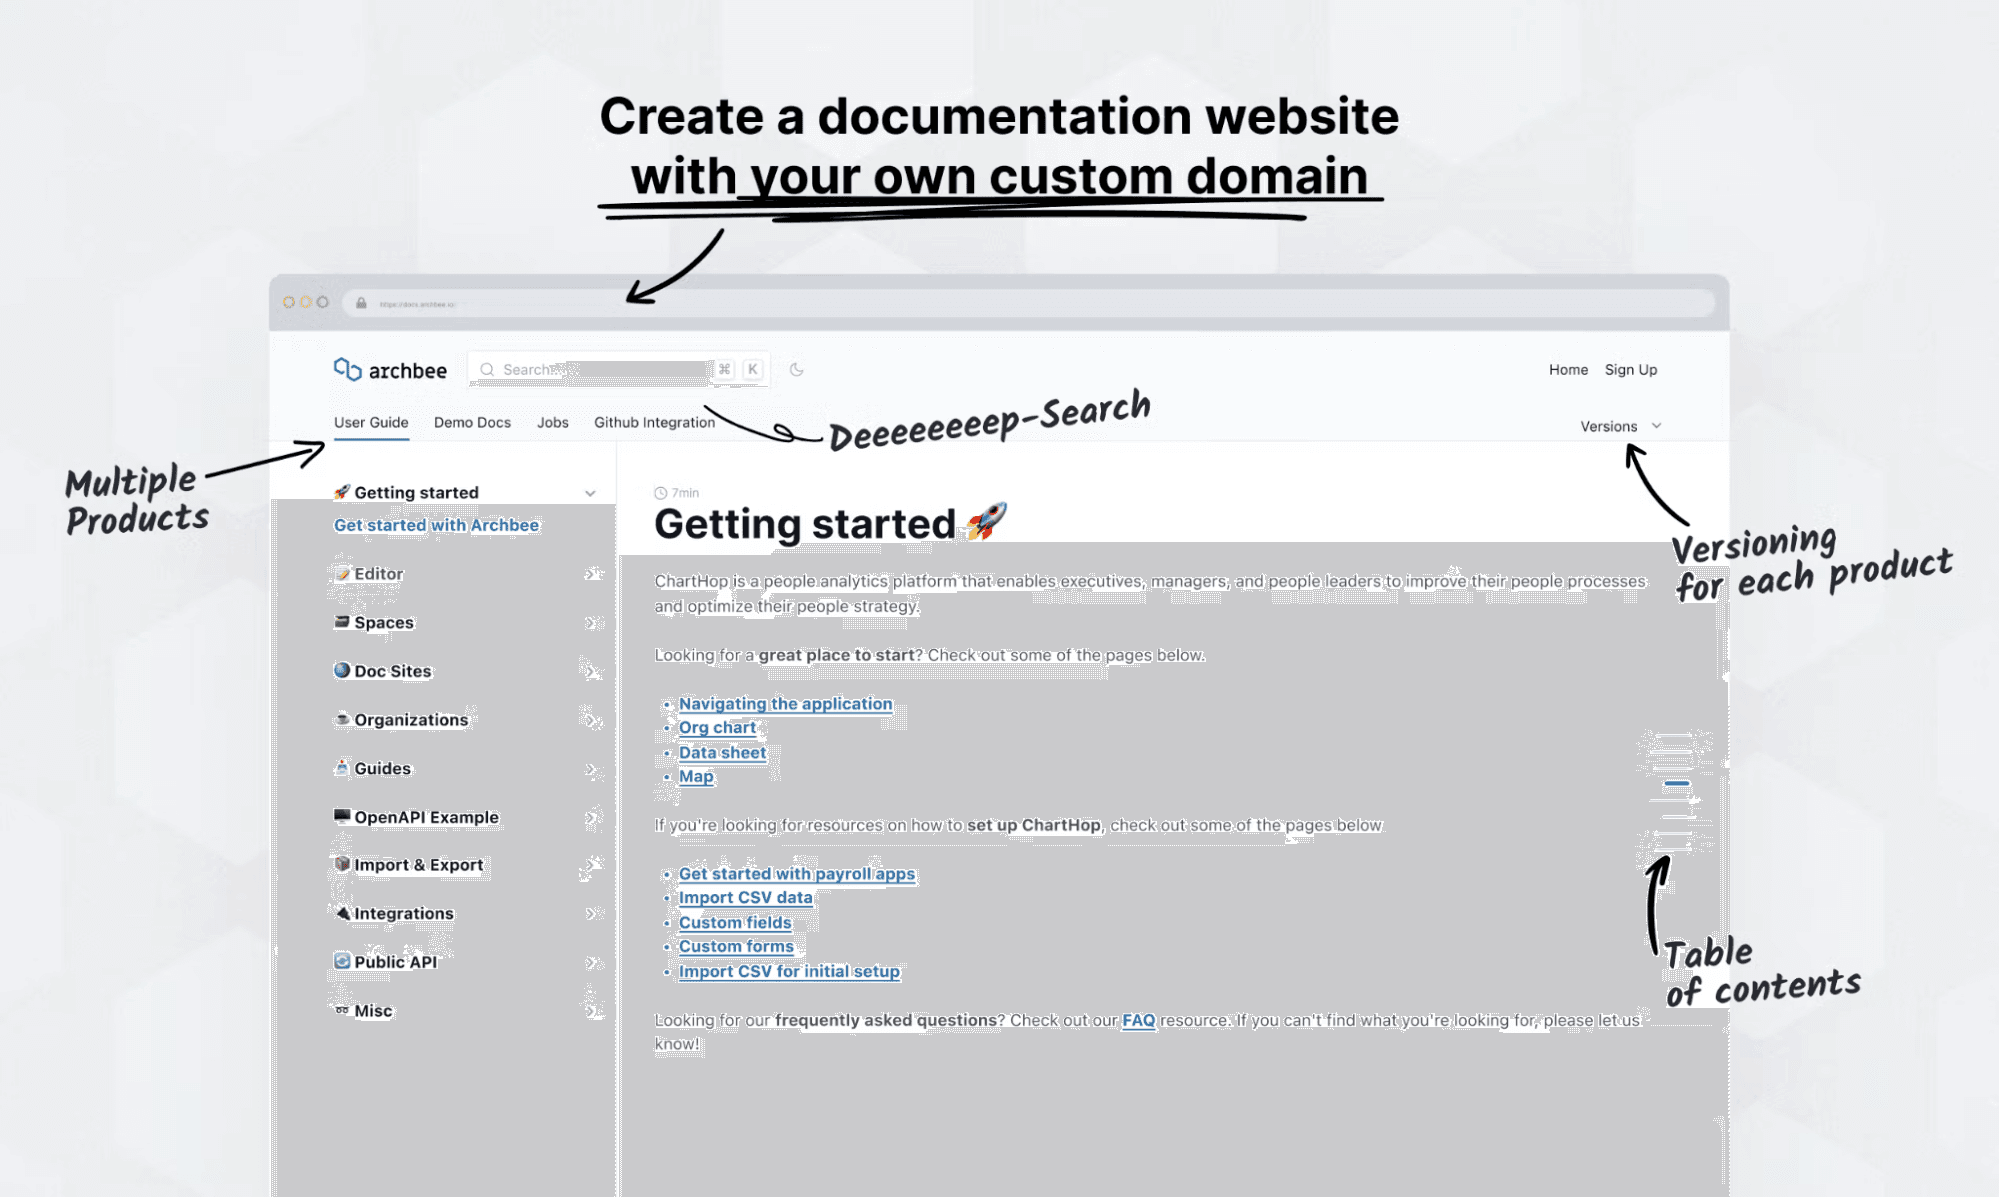The height and width of the screenshot is (1197, 1999).
Task: Click the OpenAPI Example computer icon
Action: [342, 816]
